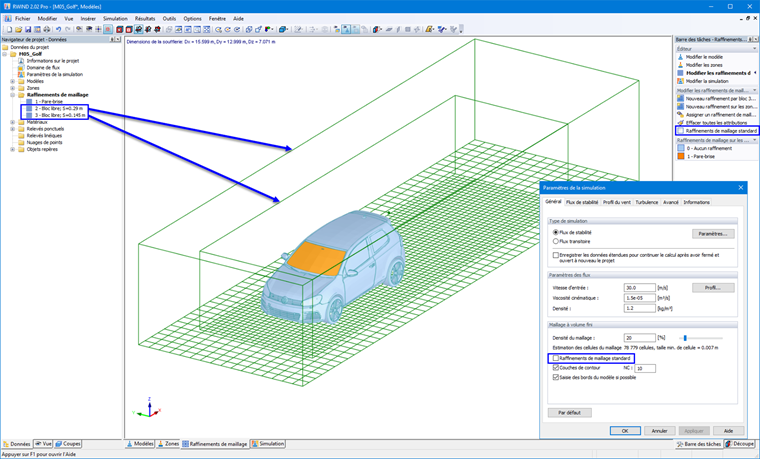
Task: Click the Aide button in dialog
Action: [728, 430]
